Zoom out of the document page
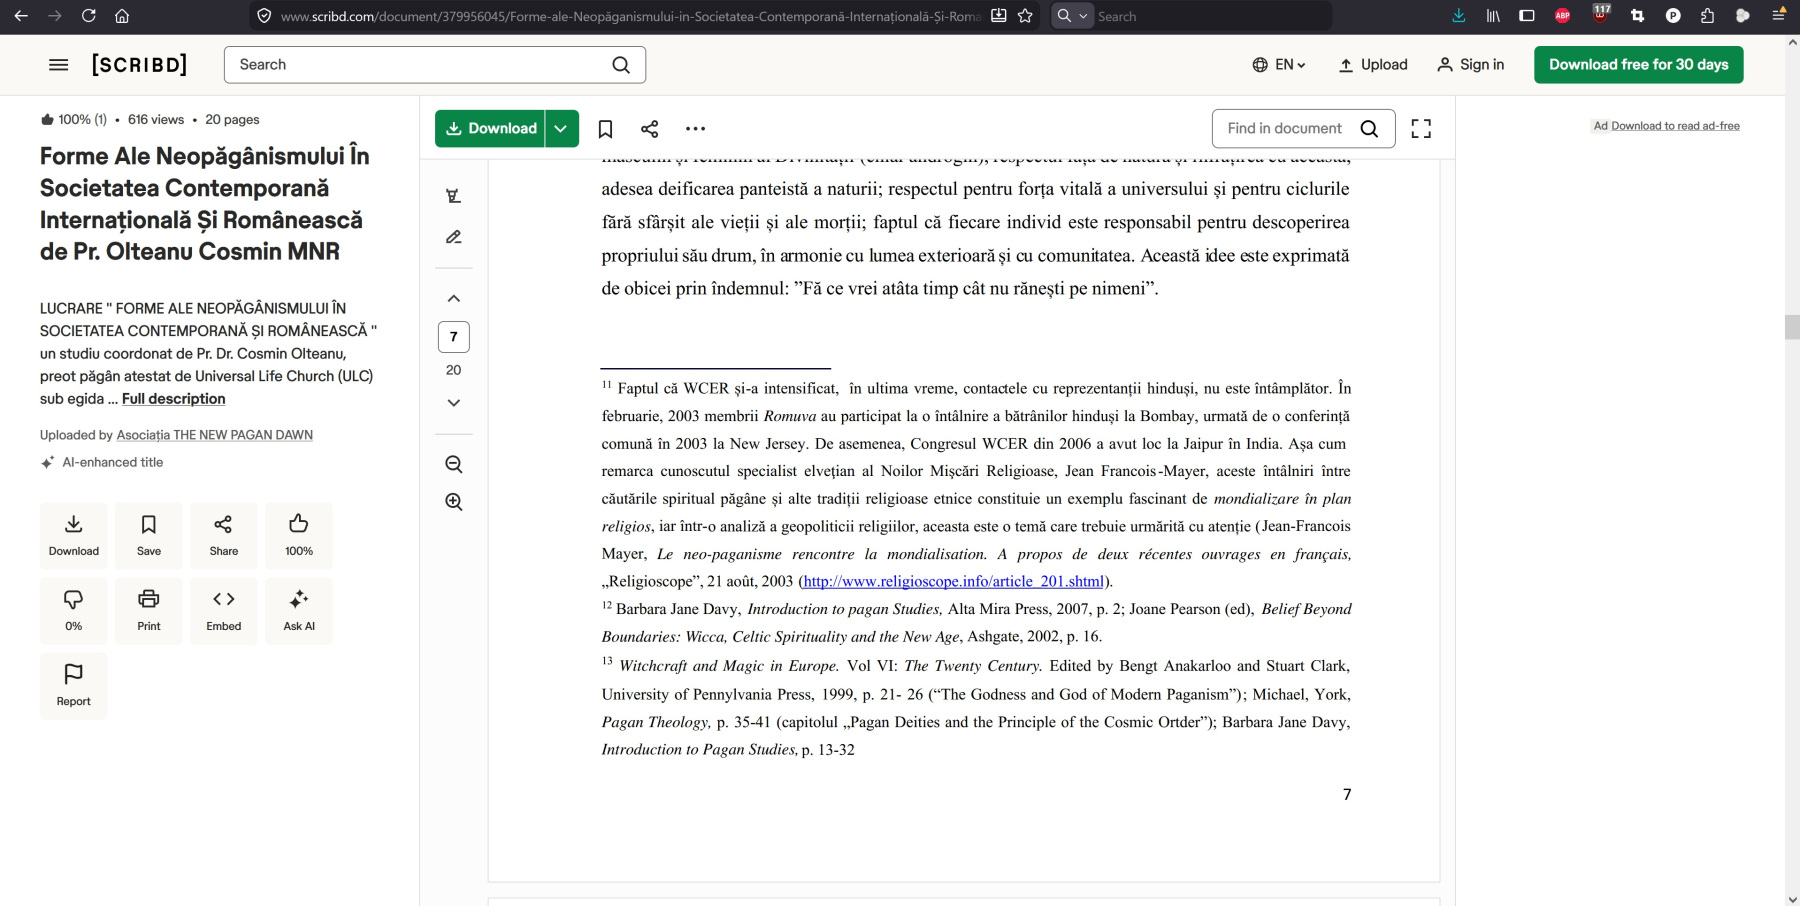1800x906 pixels. coord(454,464)
